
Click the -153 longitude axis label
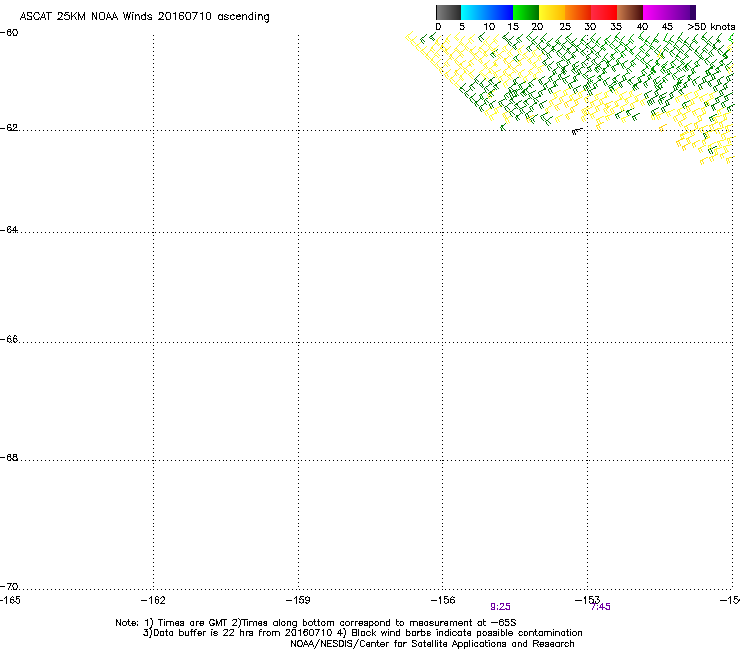(x=587, y=600)
